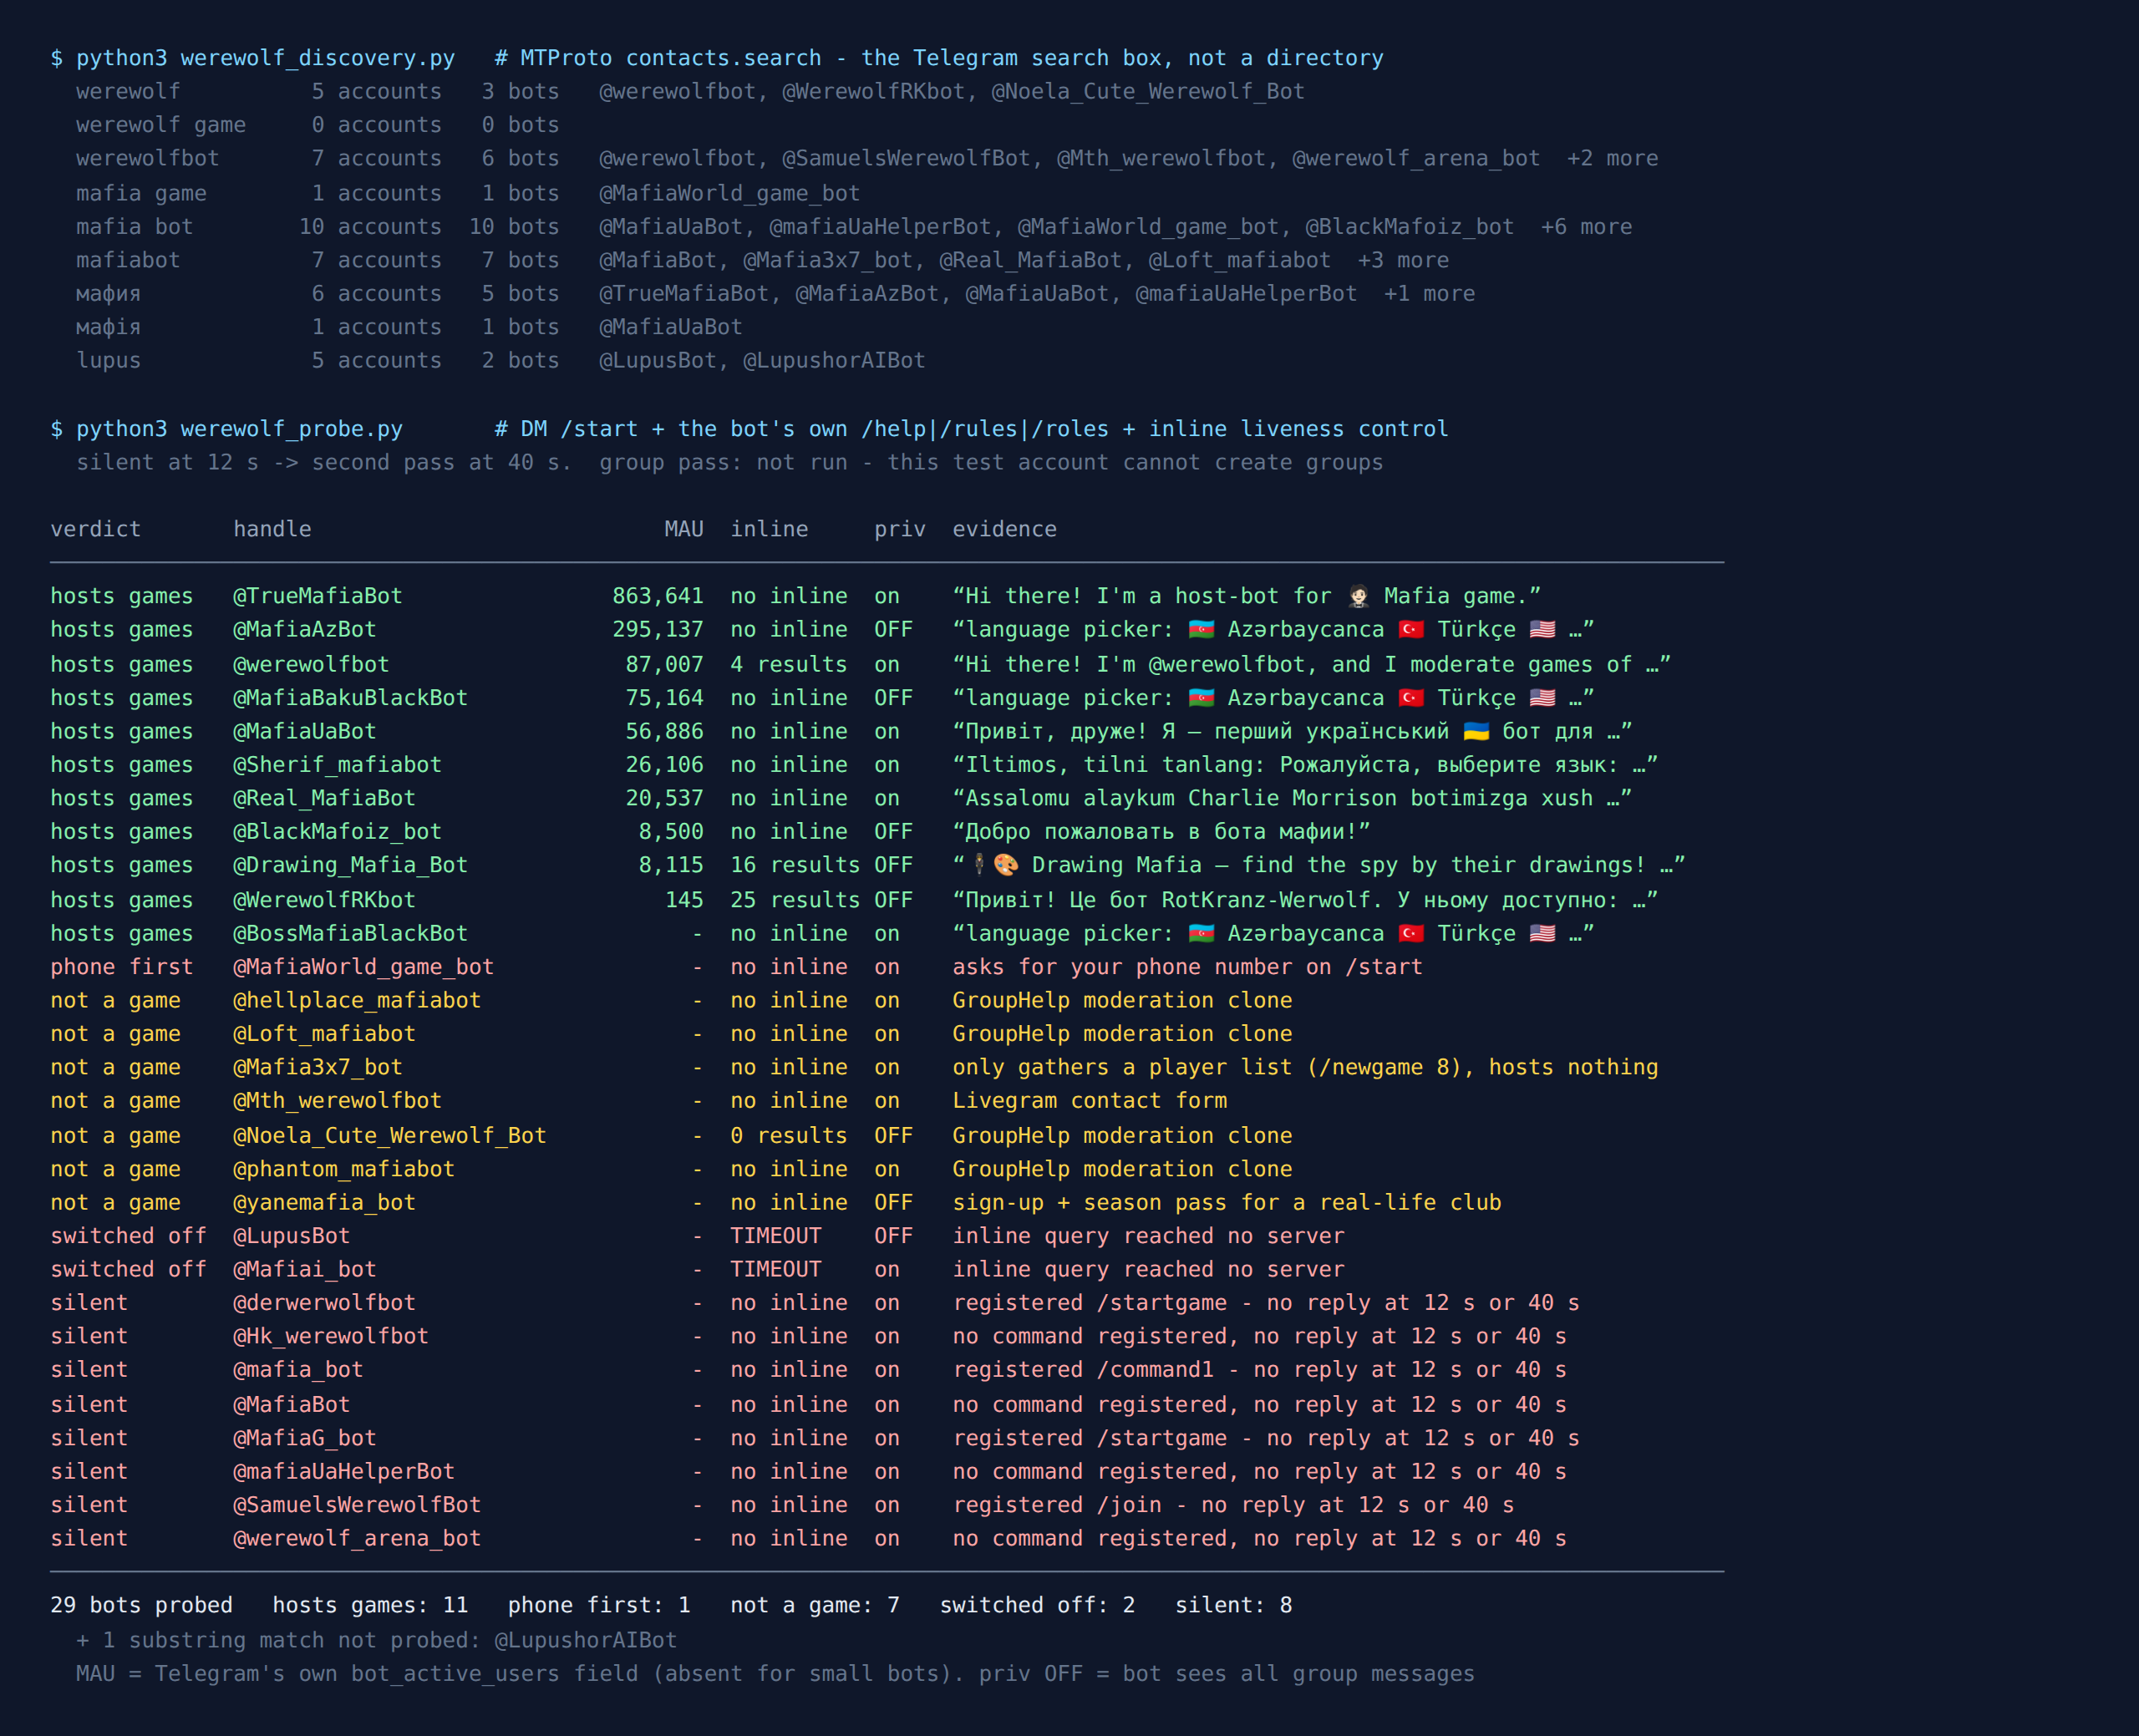The width and height of the screenshot is (2139, 1736).
Task: Click 'registered /command1' evidence text
Action: tap(1083, 1370)
